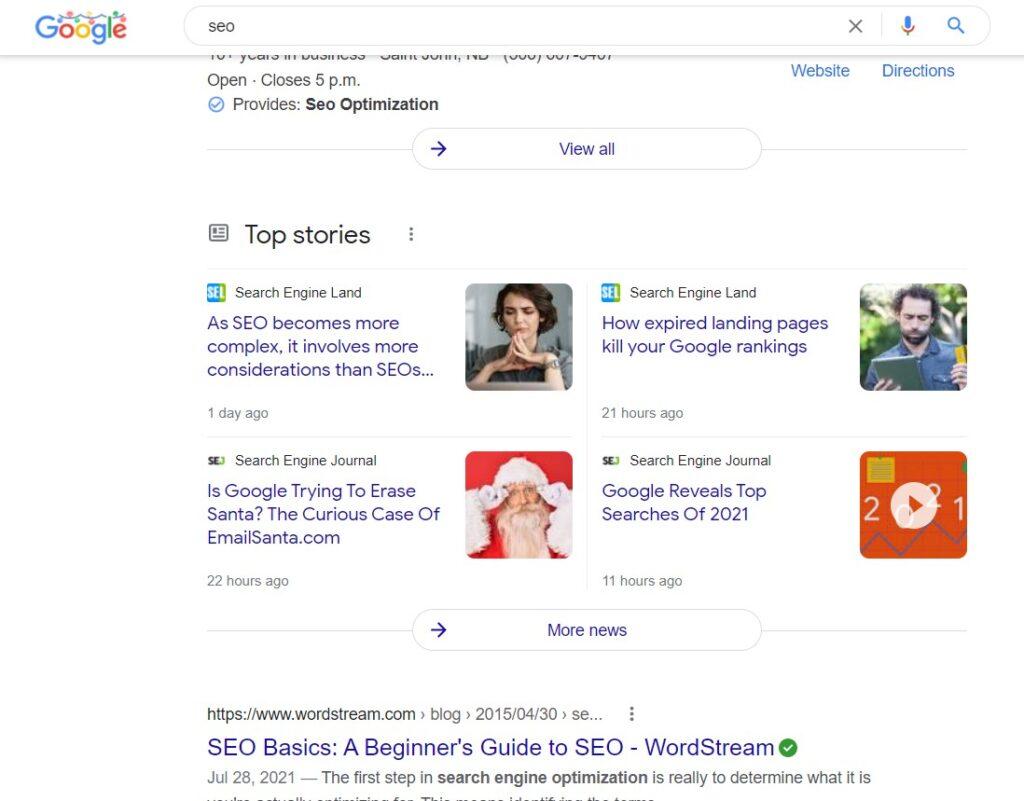Viewport: 1024px width, 801px height.
Task: Click 'Open · Closes 5 p.m.' text
Action: [x=283, y=80]
